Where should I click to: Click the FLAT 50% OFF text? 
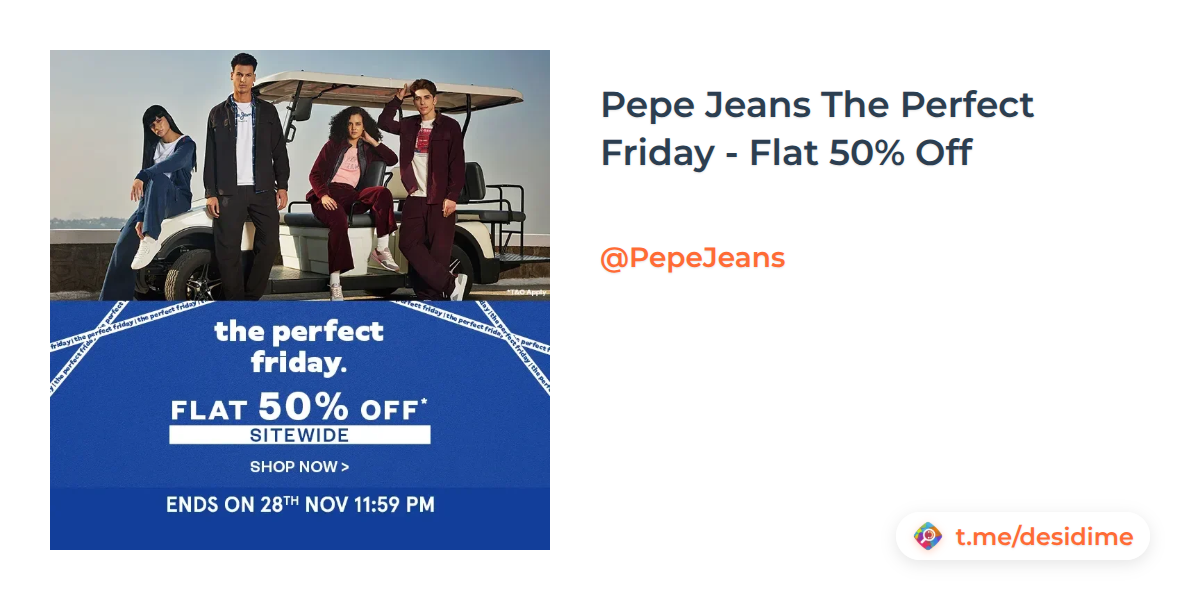(299, 408)
